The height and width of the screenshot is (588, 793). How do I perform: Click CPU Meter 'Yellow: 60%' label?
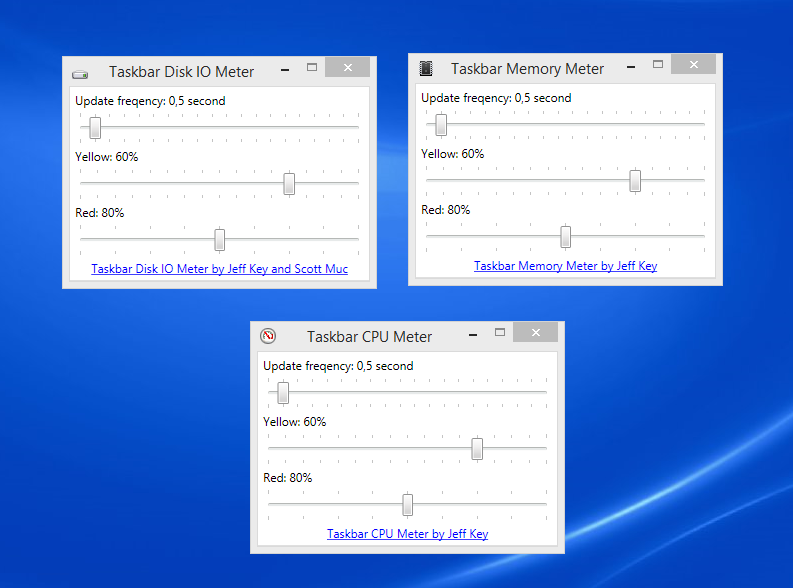click(295, 422)
